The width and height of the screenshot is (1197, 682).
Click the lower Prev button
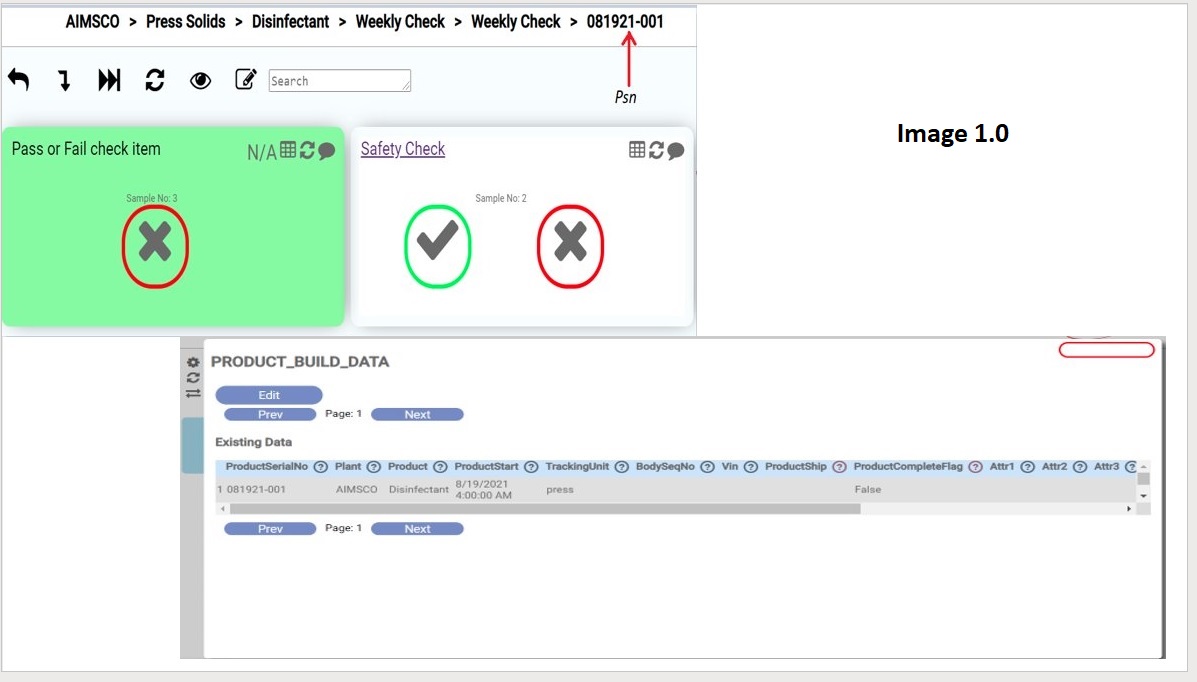point(270,528)
